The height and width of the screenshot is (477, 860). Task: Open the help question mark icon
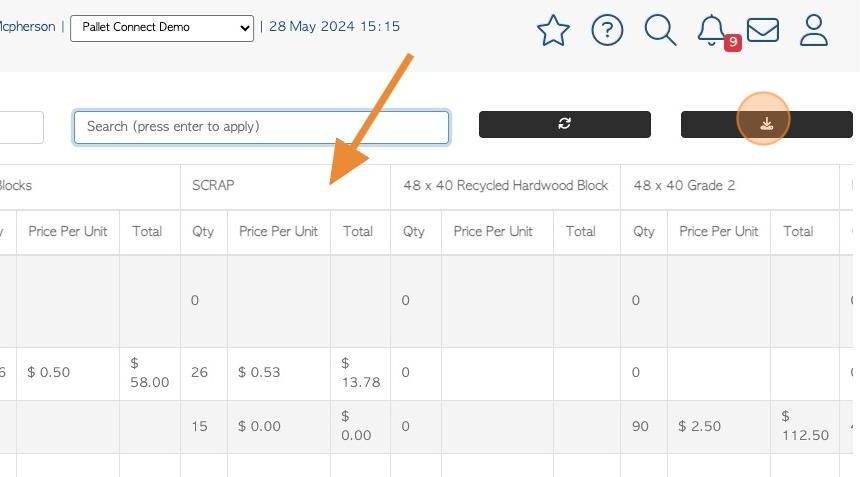pyautogui.click(x=607, y=30)
